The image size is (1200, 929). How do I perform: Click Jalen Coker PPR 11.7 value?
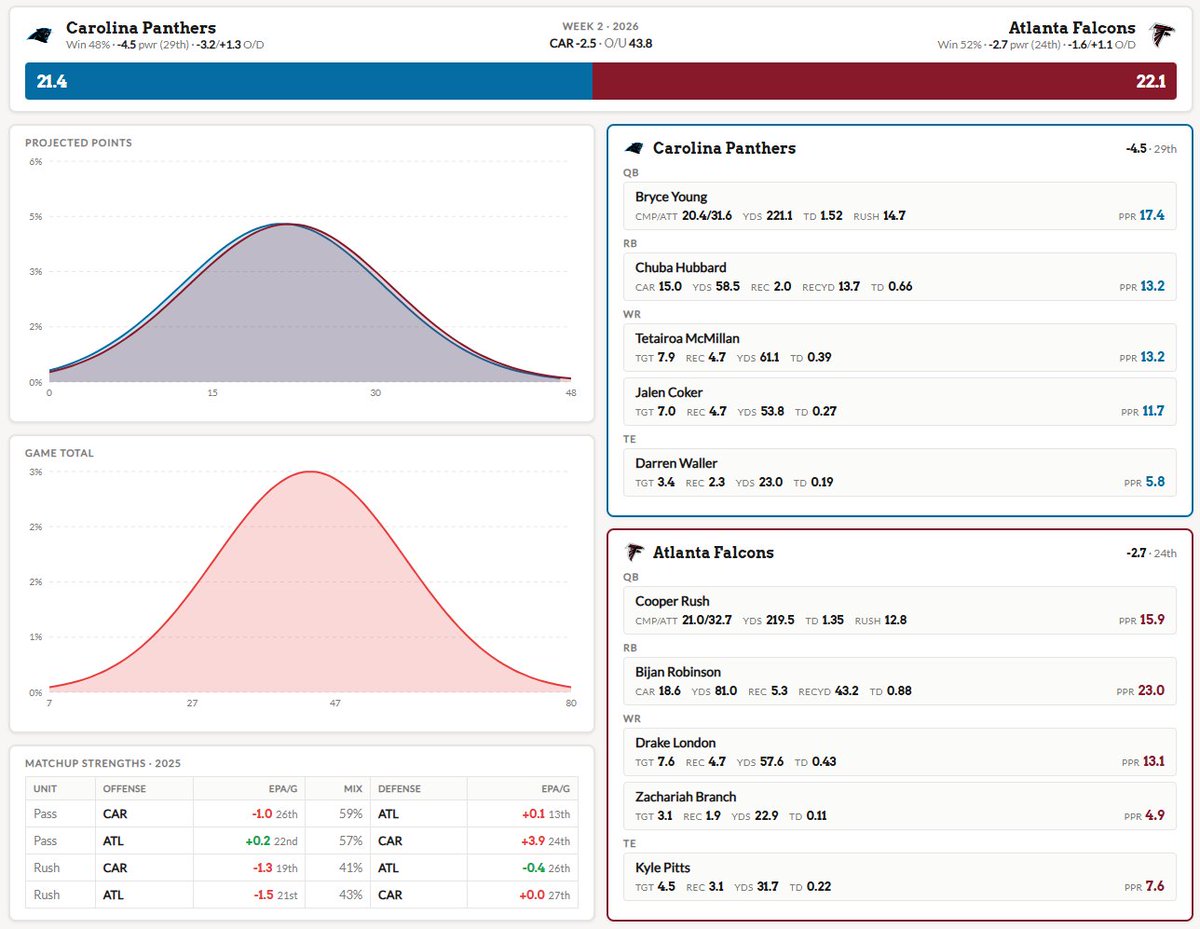(x=1142, y=410)
